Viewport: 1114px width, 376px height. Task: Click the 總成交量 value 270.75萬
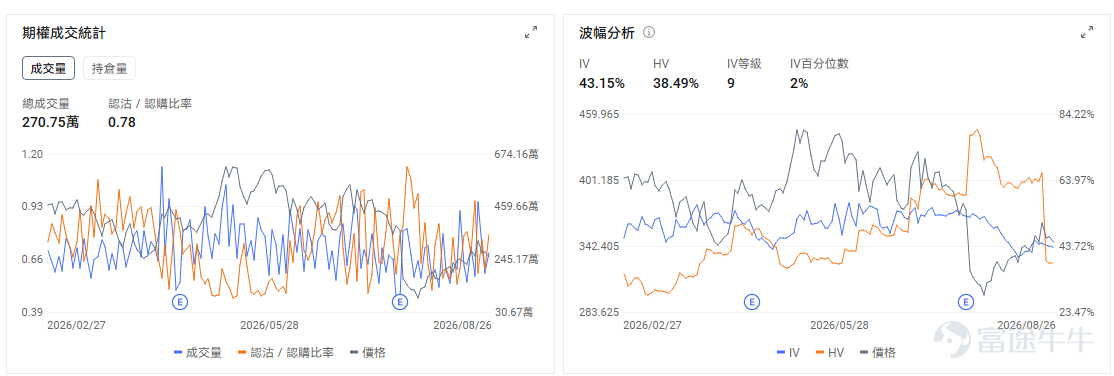pos(50,122)
